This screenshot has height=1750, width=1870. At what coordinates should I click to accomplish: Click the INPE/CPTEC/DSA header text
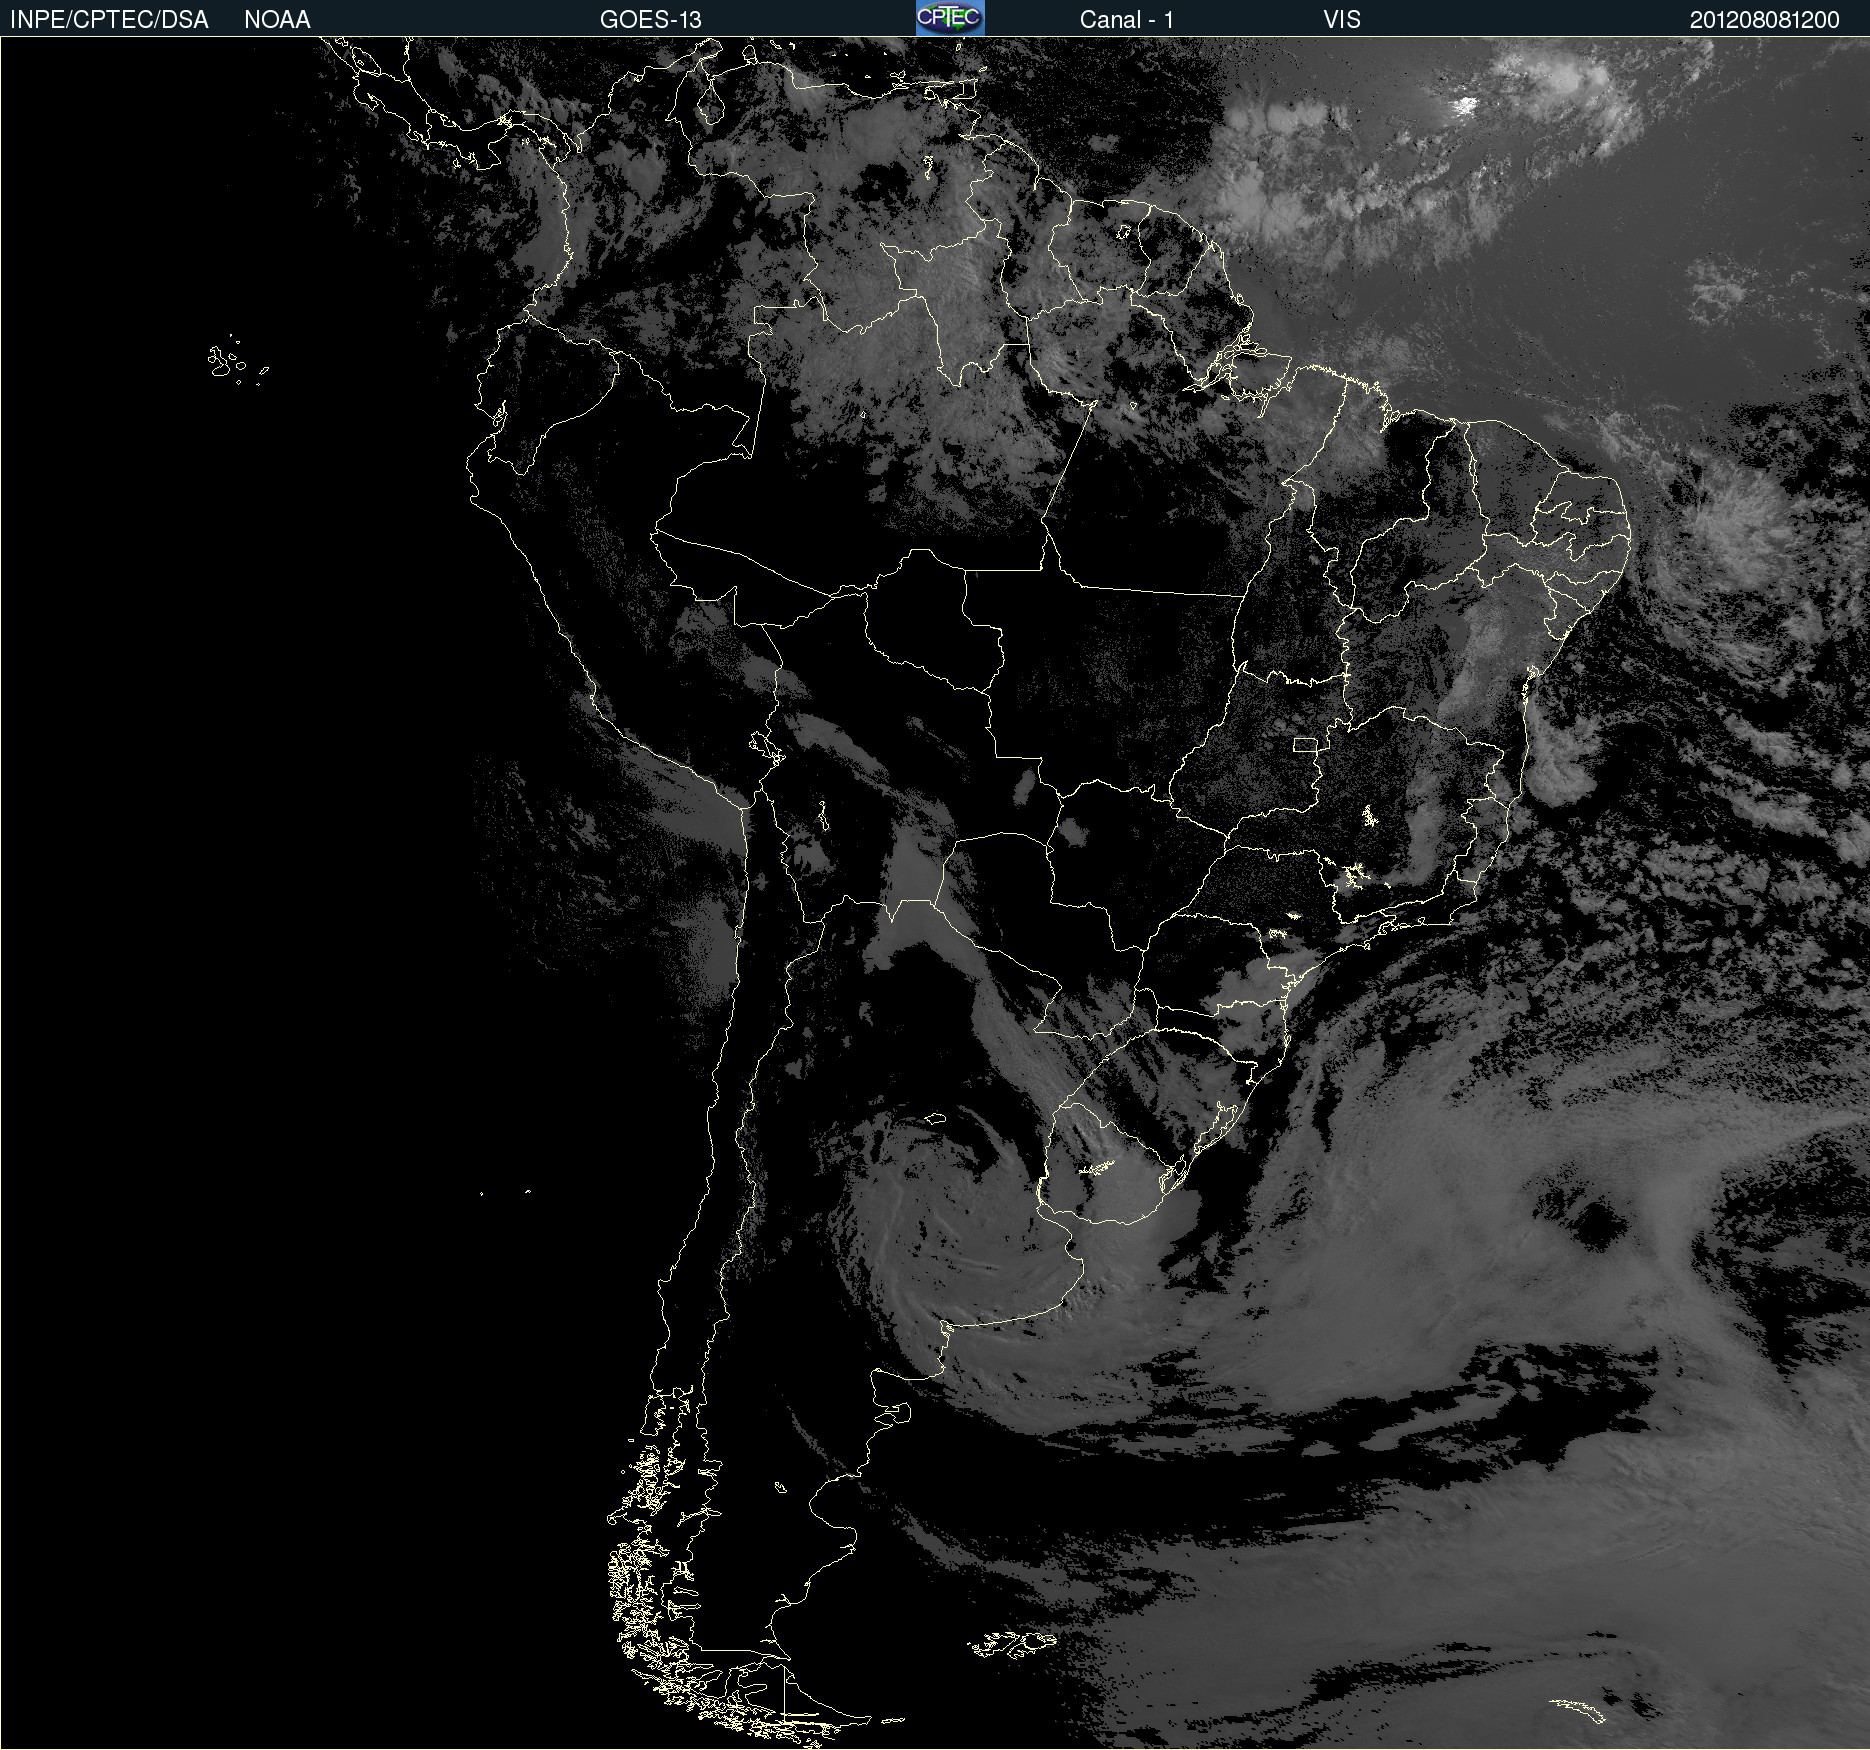click(109, 20)
